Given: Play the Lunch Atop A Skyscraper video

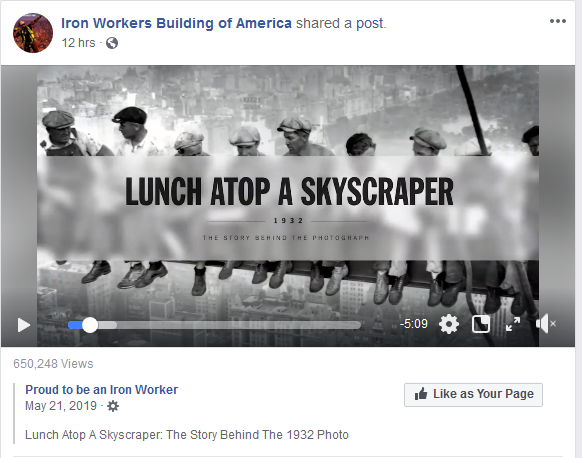Looking at the screenshot, I should click(24, 325).
